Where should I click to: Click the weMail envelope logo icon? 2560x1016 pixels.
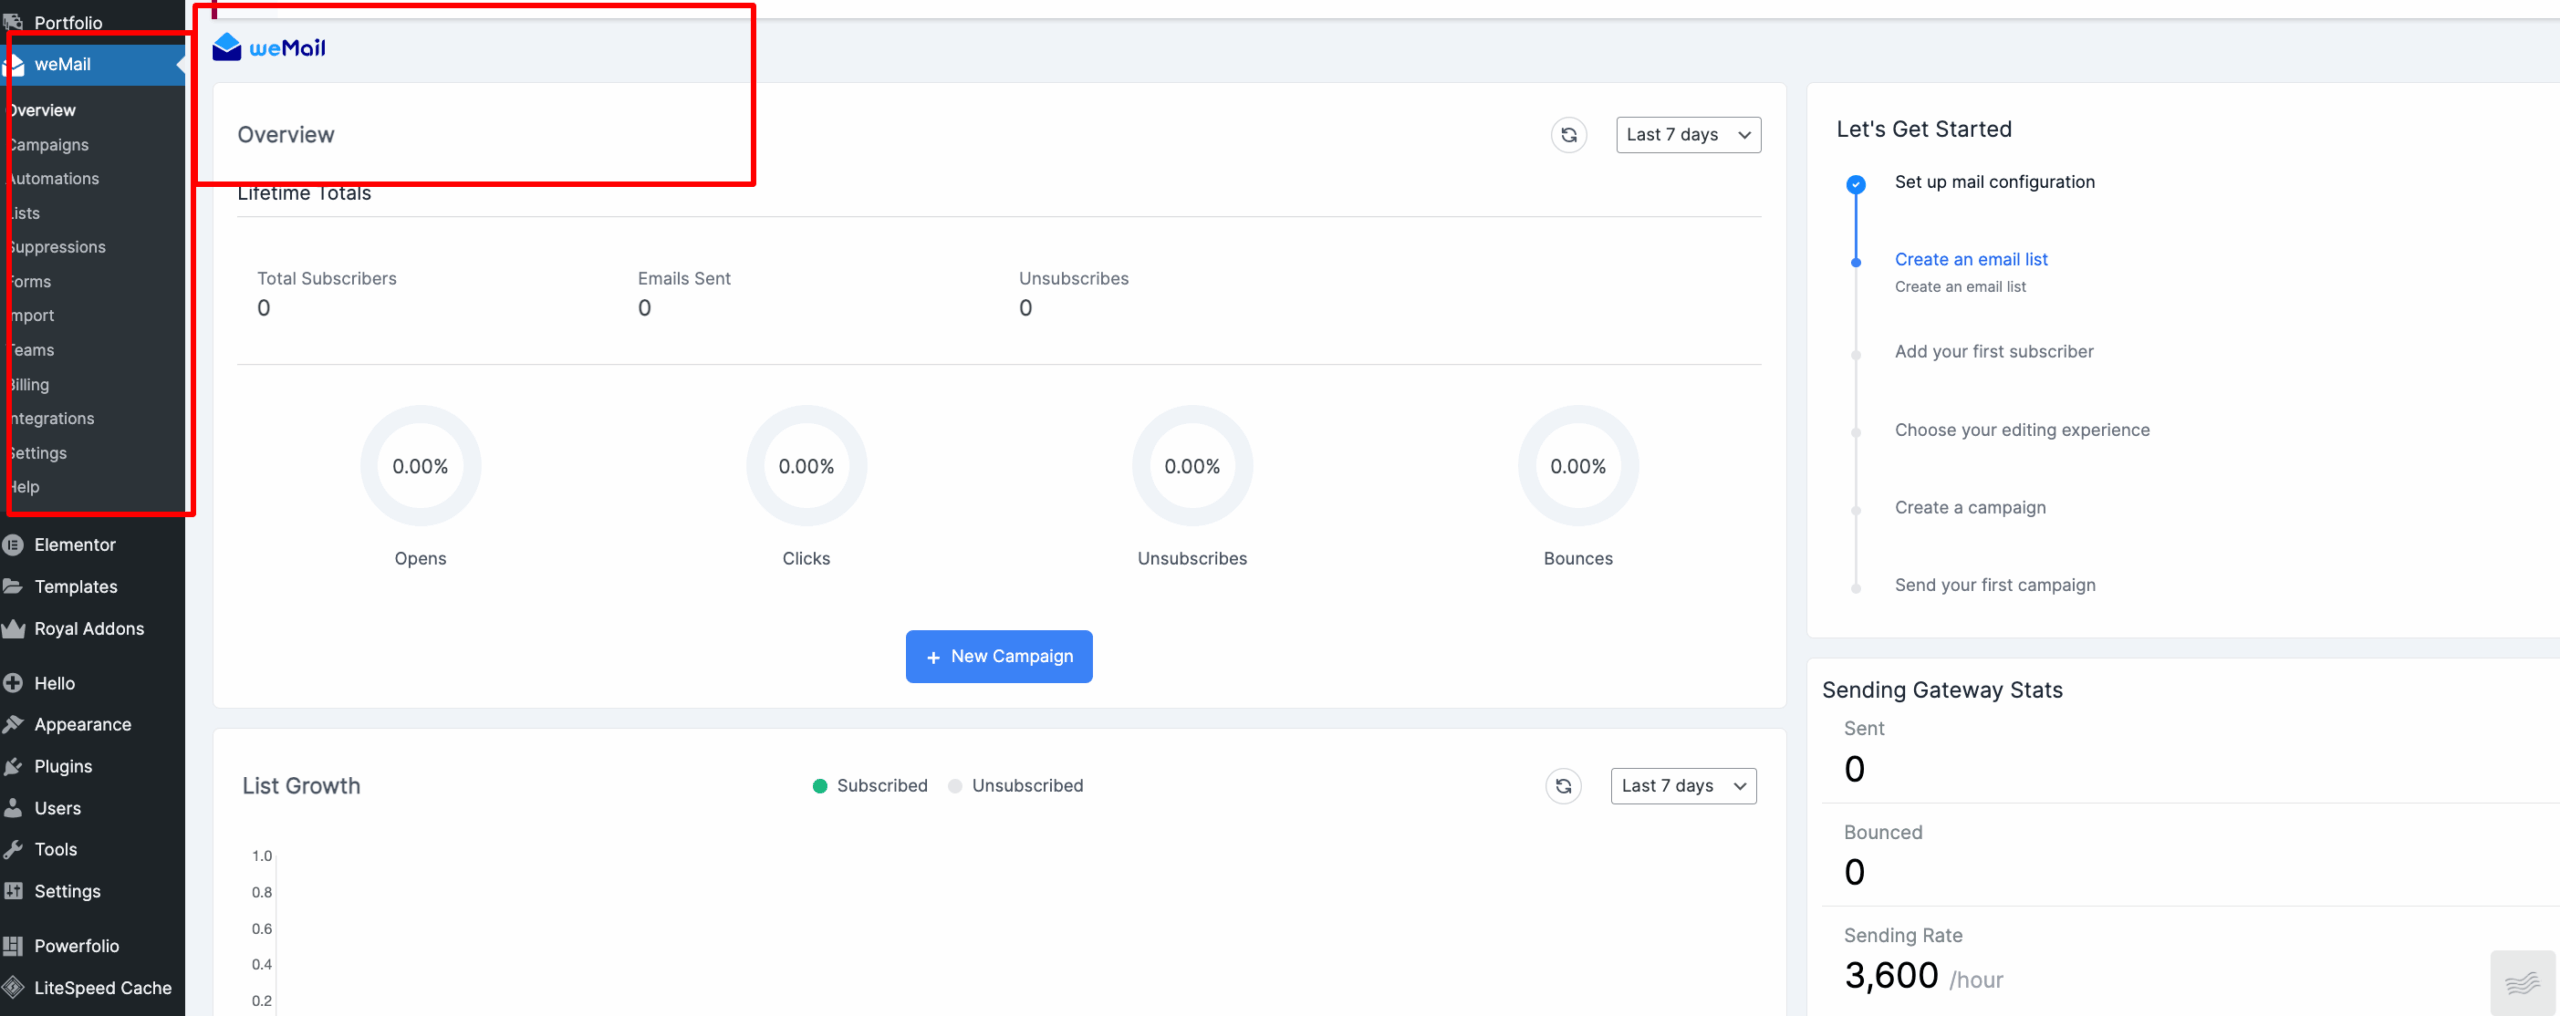coord(227,47)
